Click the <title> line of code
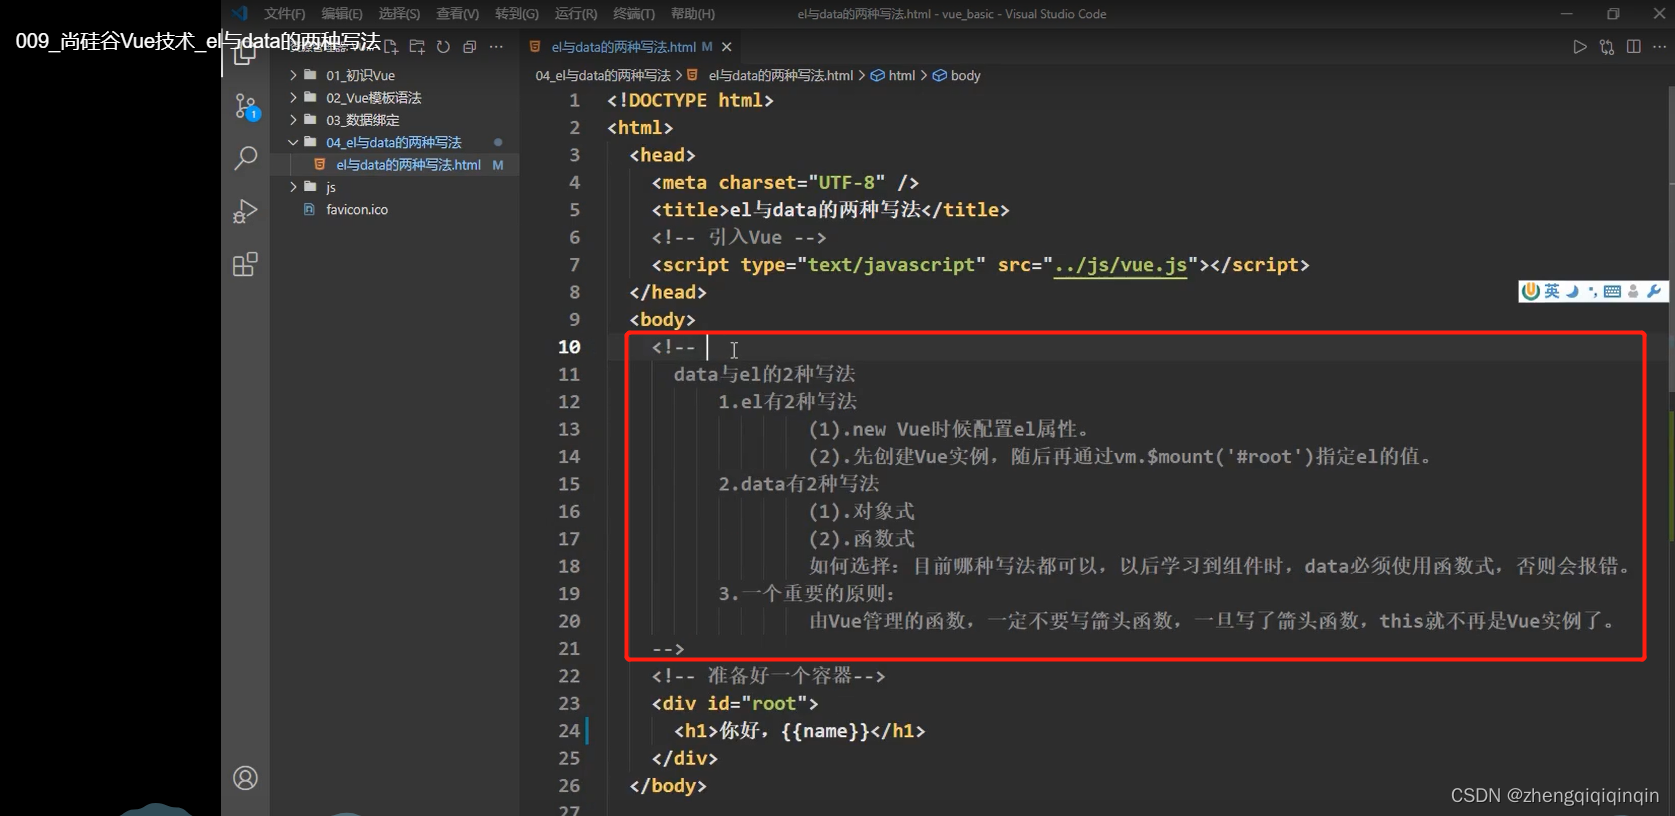This screenshot has width=1675, height=816. pos(830,210)
